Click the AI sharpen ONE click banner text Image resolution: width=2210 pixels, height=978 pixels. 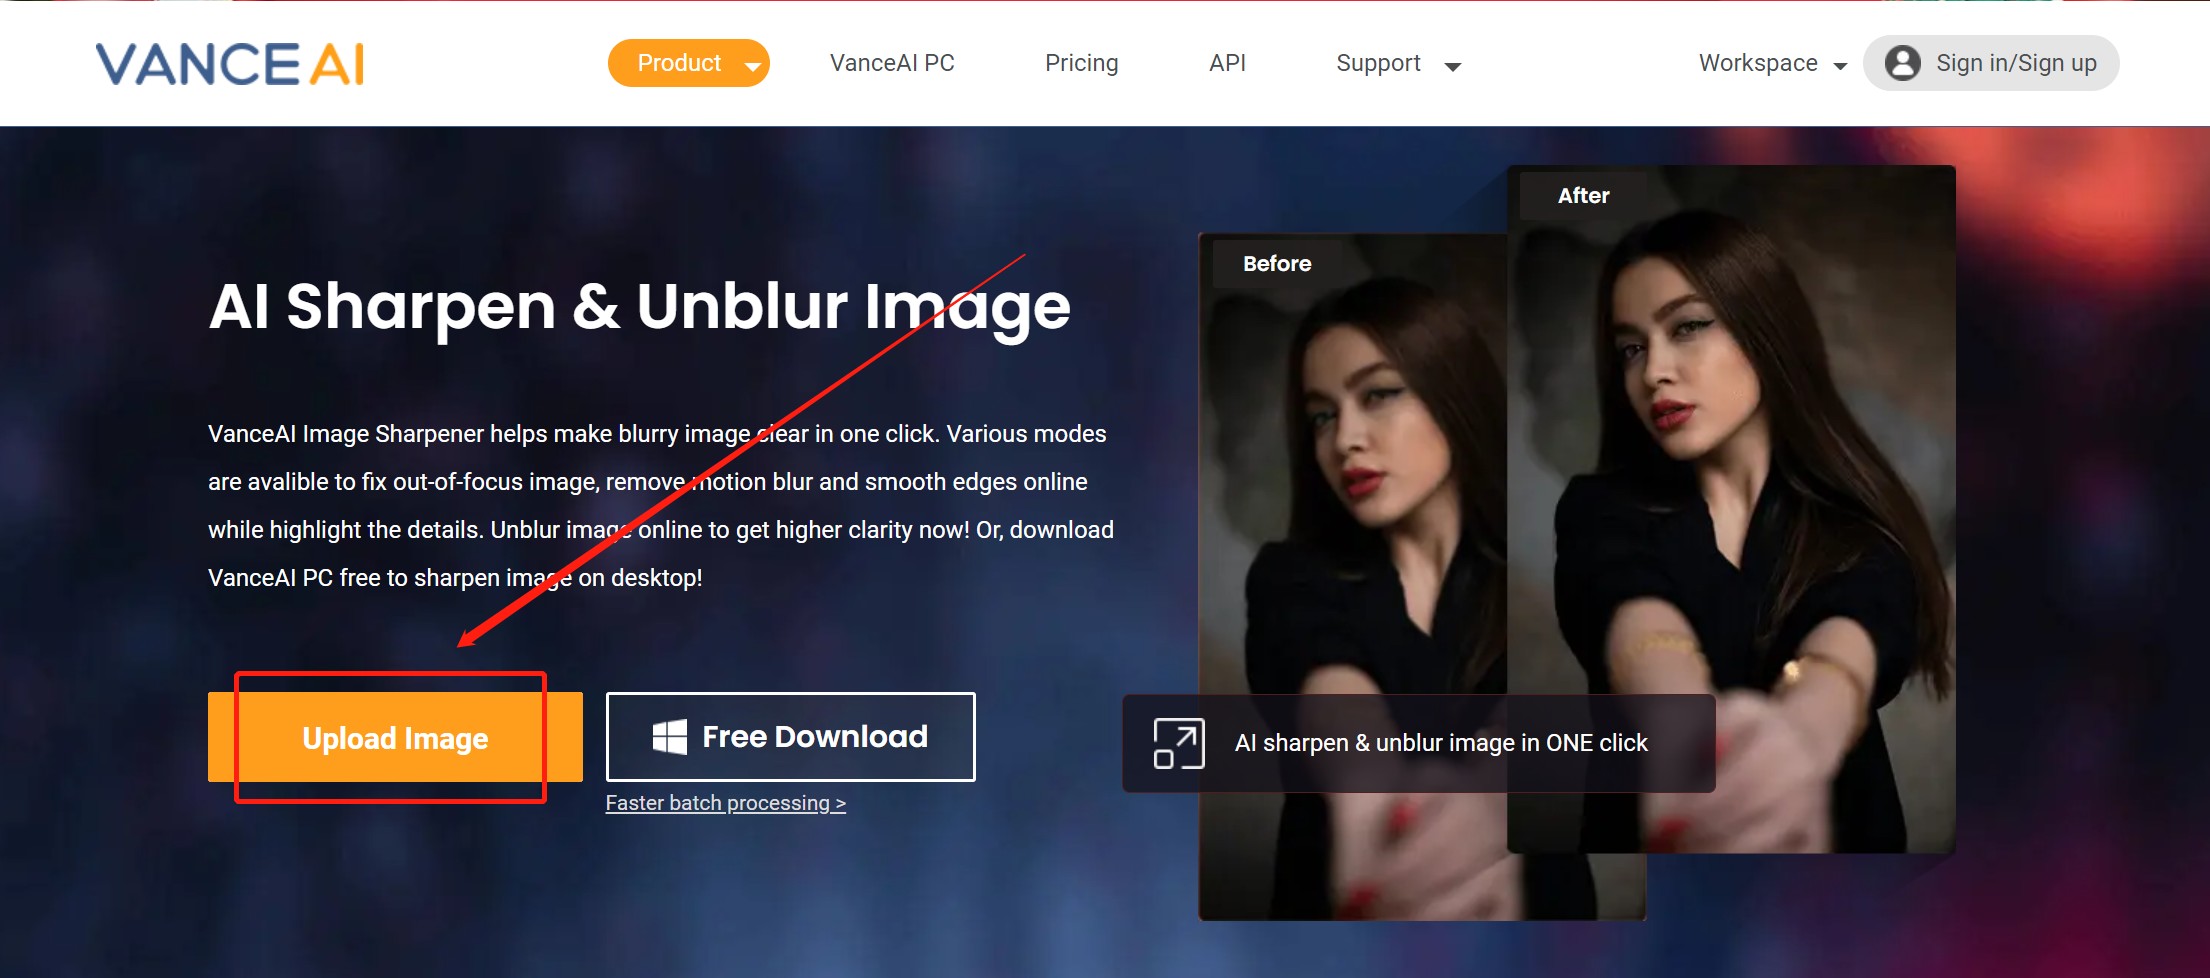tap(1440, 743)
